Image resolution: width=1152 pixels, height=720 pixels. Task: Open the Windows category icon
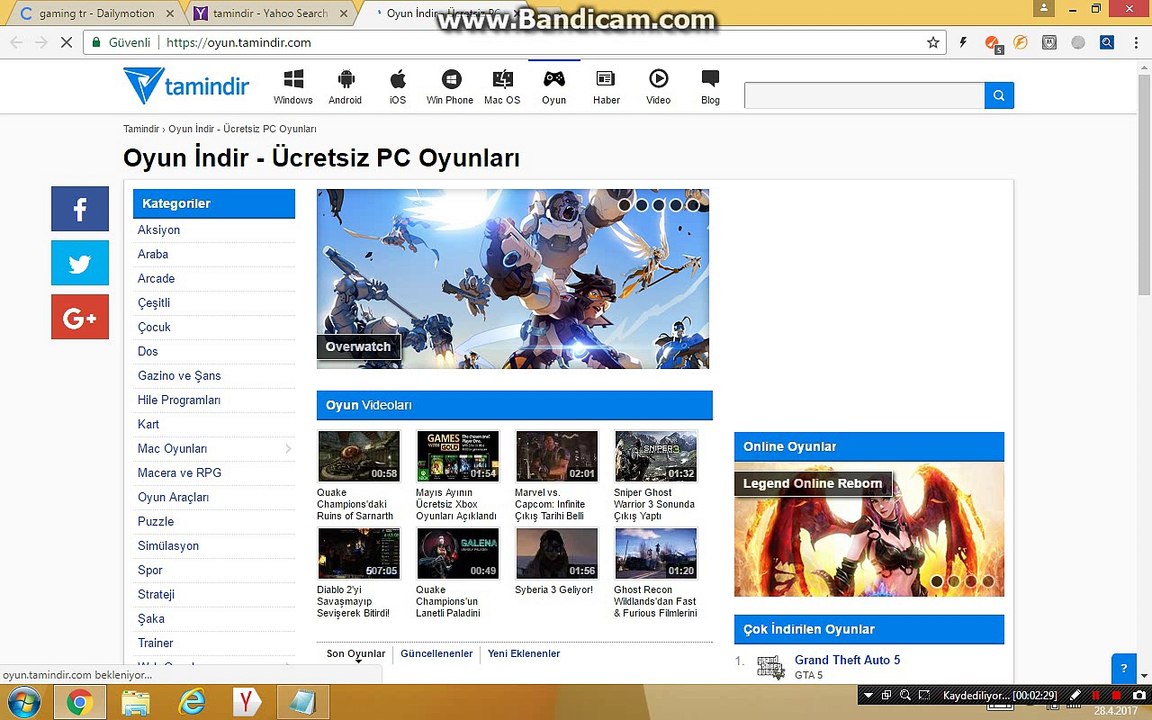[293, 80]
